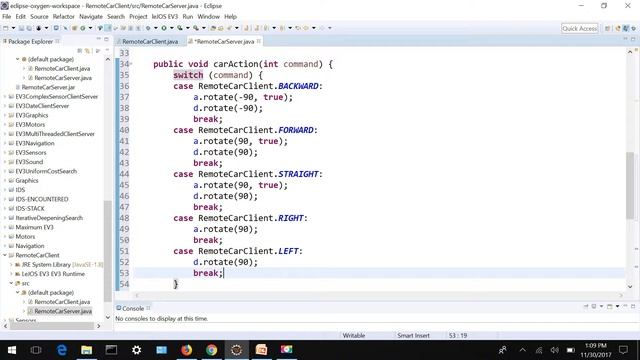
Task: Click the New file toolbar icon
Action: pos(6,28)
